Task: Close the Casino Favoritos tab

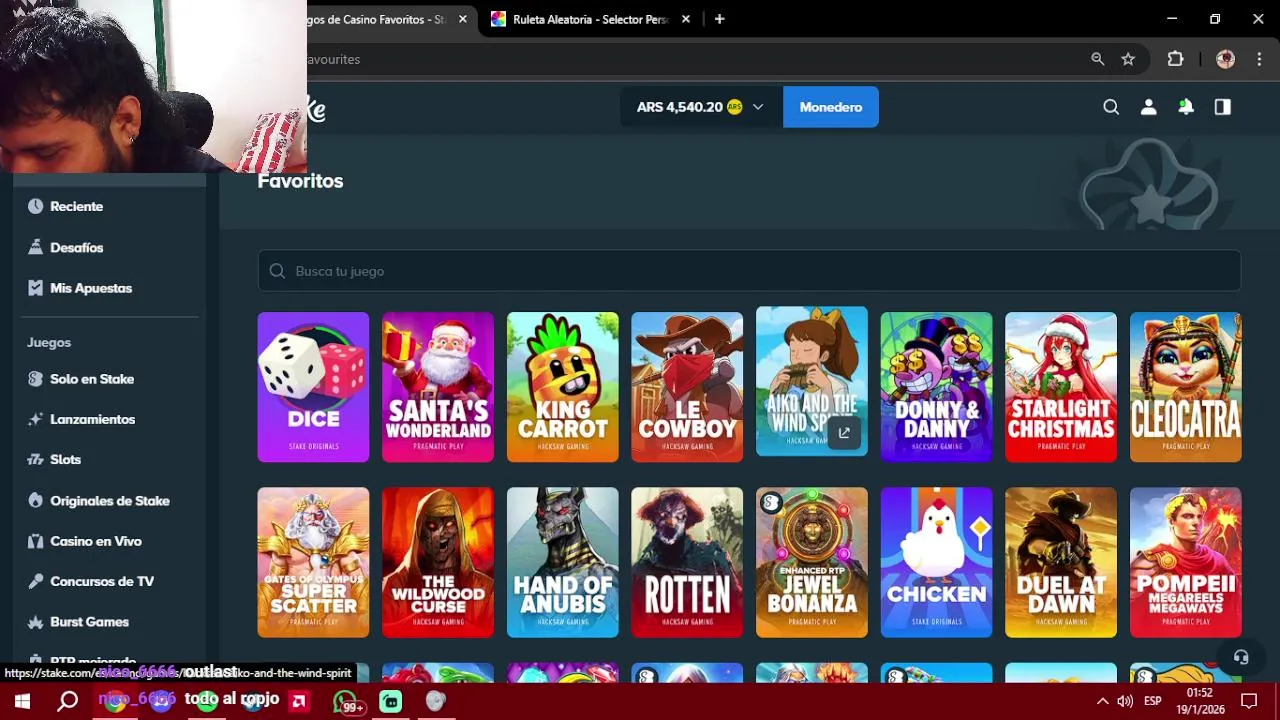Action: point(462,19)
